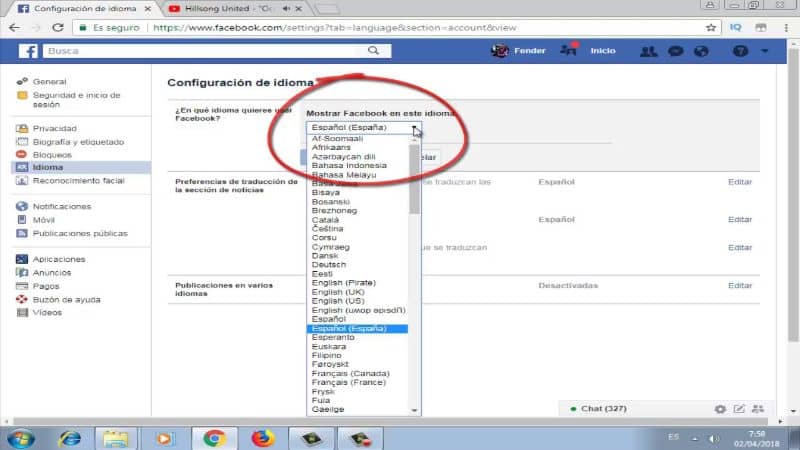
Task: Click the browser address bar URL
Action: pyautogui.click(x=335, y=28)
